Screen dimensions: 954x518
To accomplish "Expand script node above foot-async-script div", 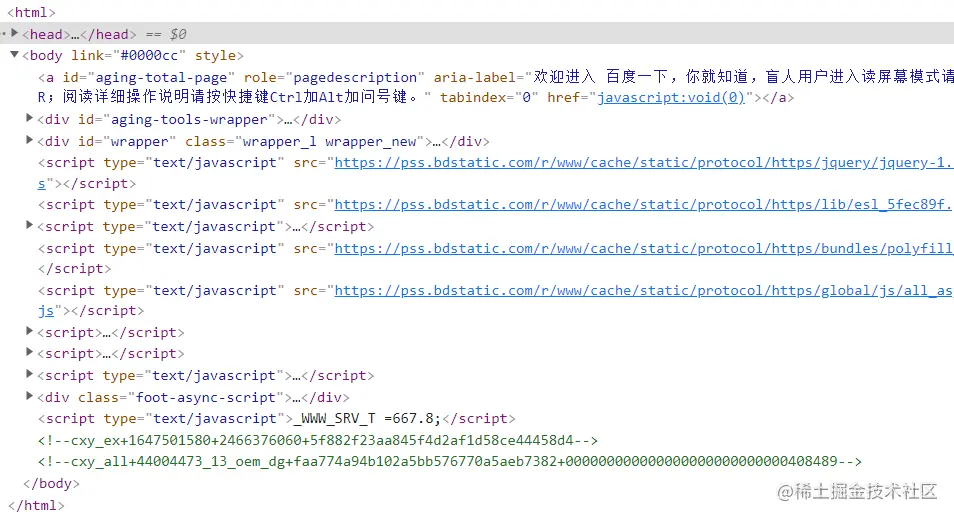I will click(x=29, y=374).
